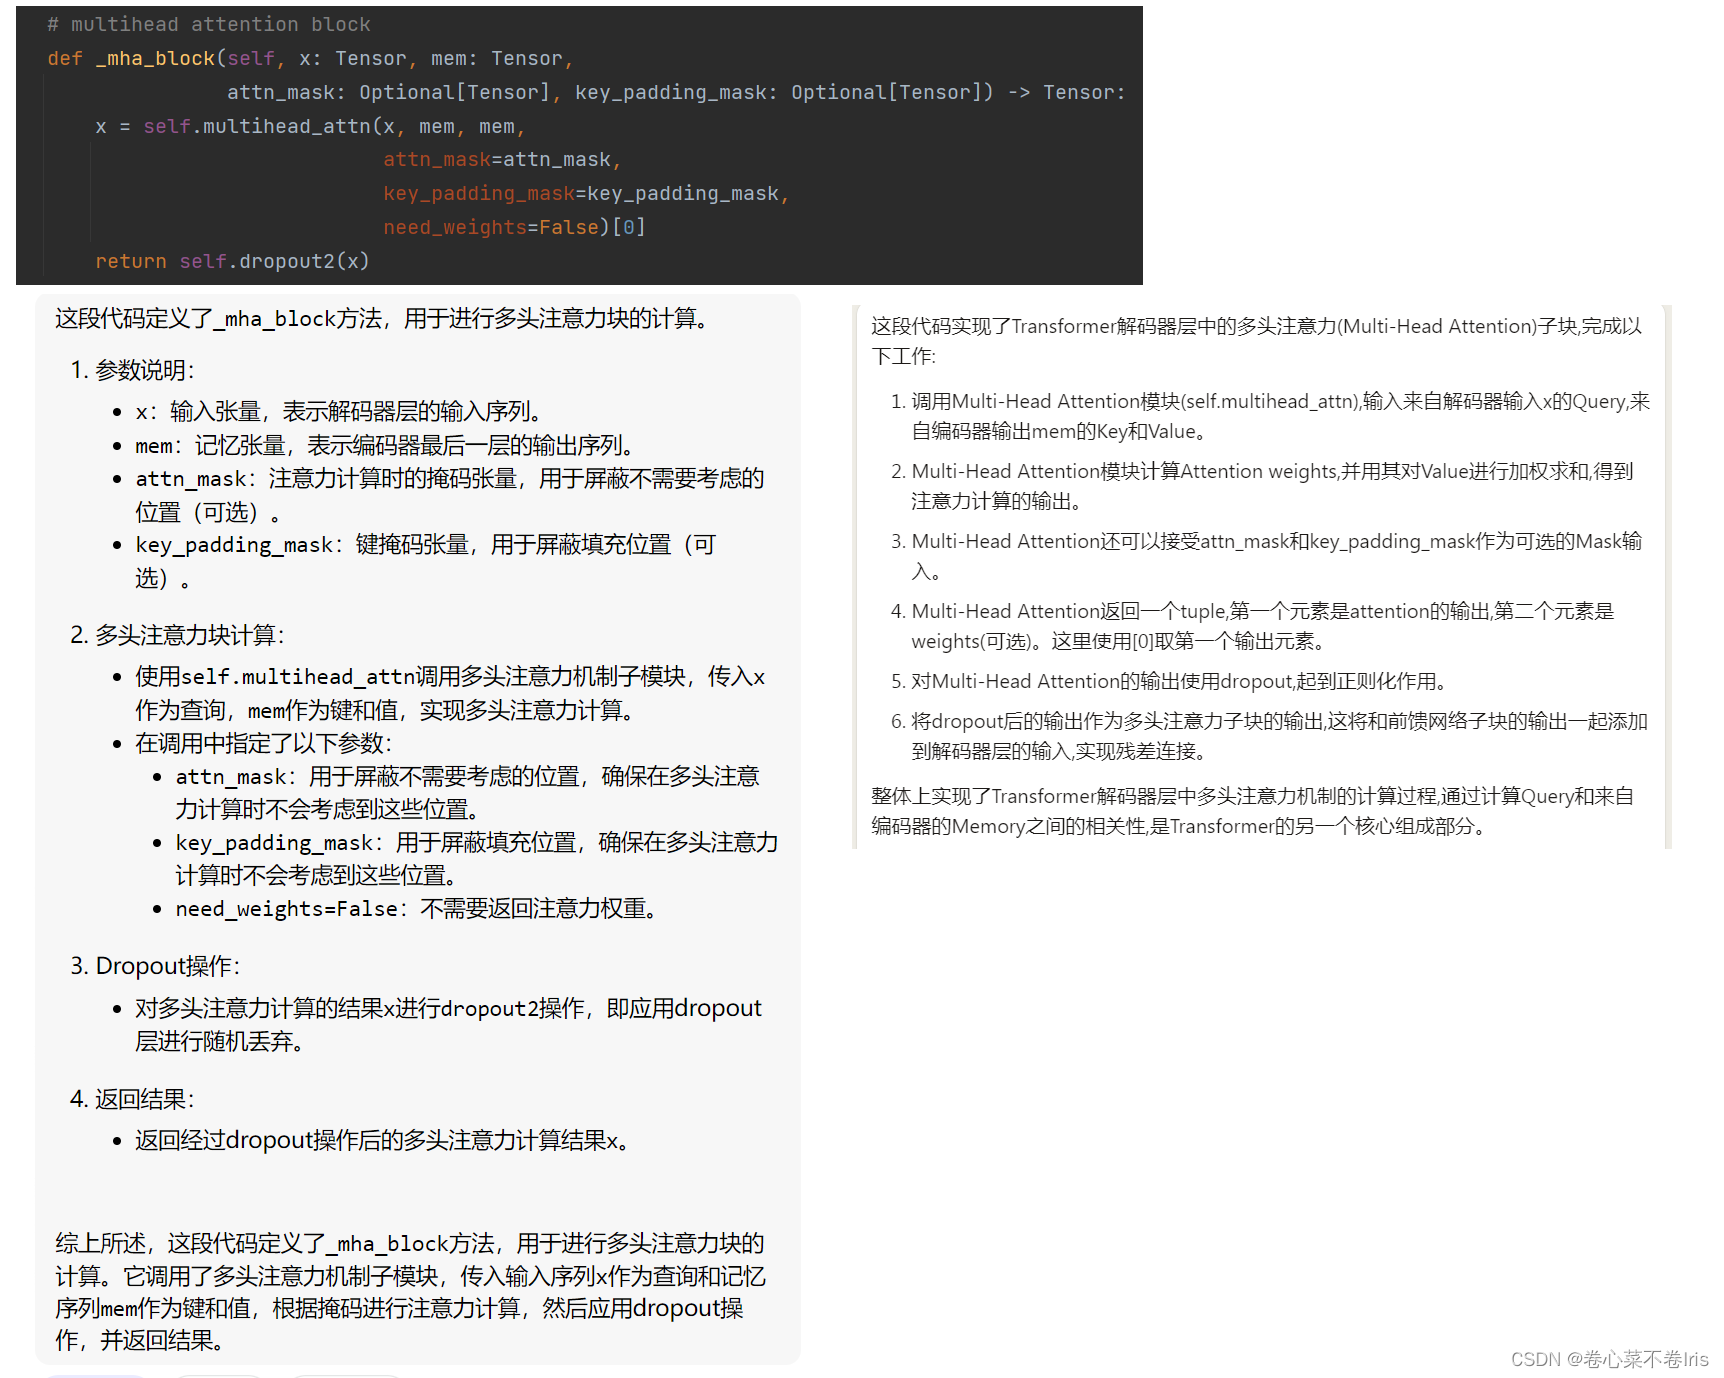Click the '# multihead attention block' code comment
This screenshot has height=1378, width=1724.
tap(208, 24)
